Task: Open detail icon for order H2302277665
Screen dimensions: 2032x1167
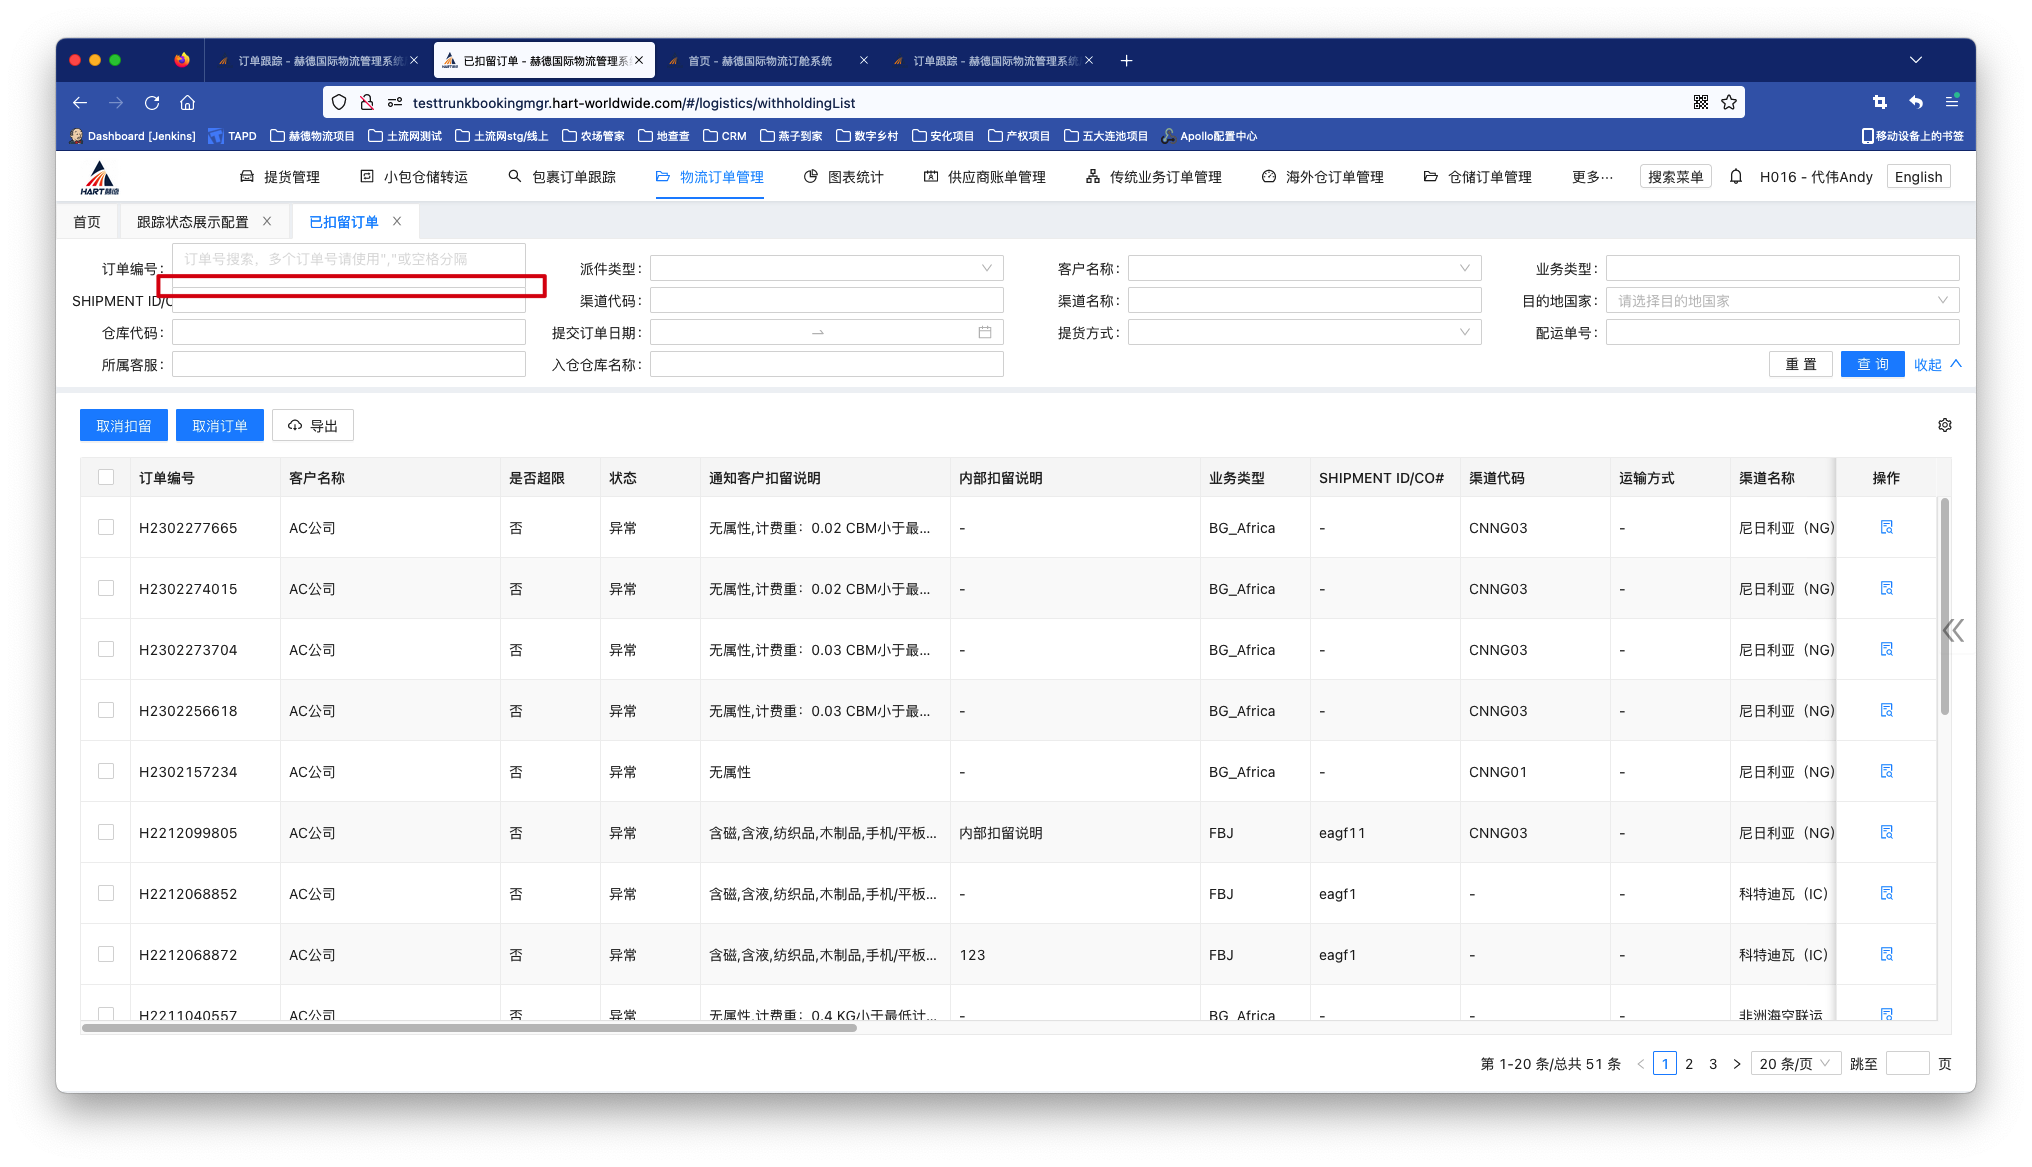Action: point(1886,527)
